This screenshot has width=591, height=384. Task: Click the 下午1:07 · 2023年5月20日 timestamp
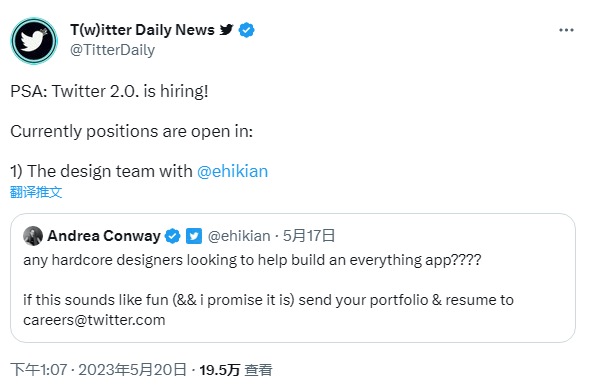click(98, 370)
